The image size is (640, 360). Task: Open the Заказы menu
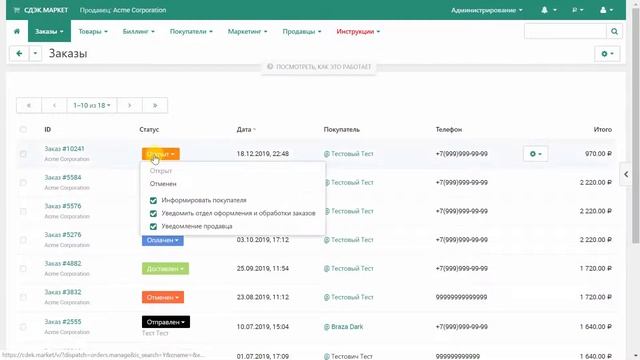tap(49, 31)
